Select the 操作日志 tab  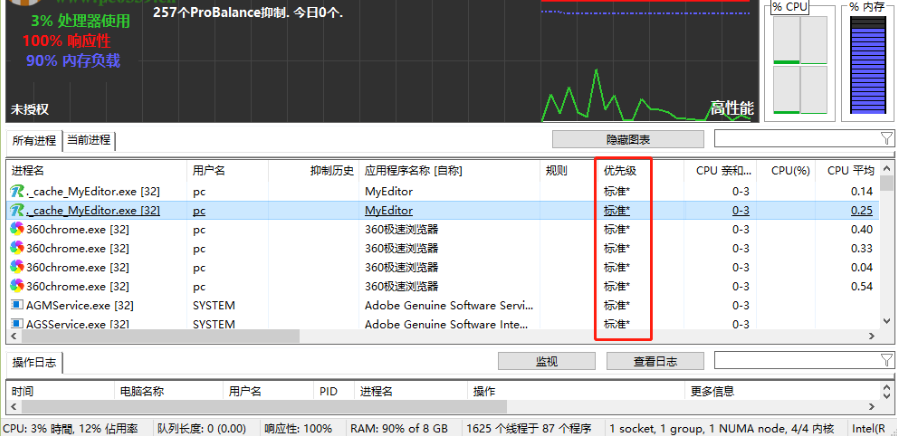[34, 362]
